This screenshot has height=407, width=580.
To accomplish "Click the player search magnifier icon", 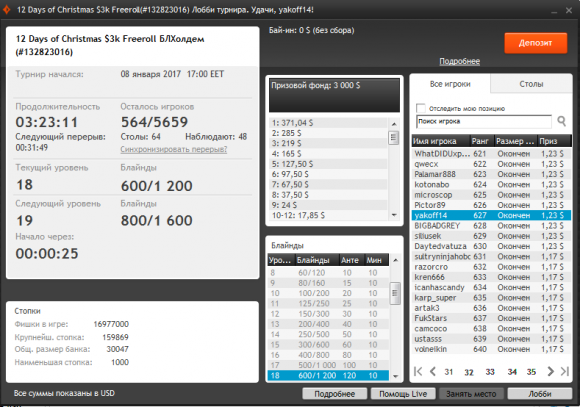I will [562, 121].
